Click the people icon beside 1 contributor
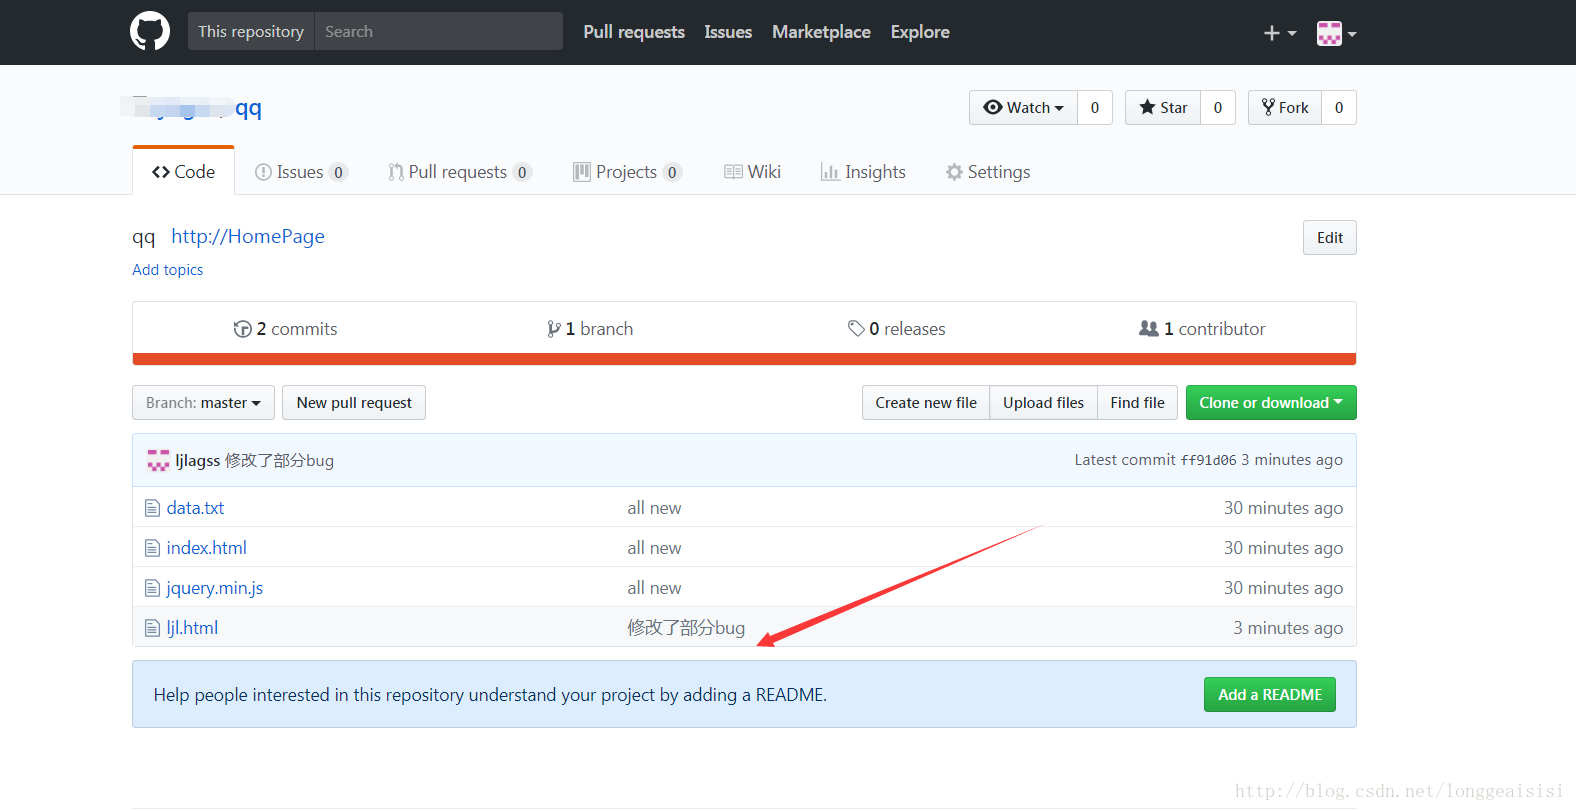 1149,328
